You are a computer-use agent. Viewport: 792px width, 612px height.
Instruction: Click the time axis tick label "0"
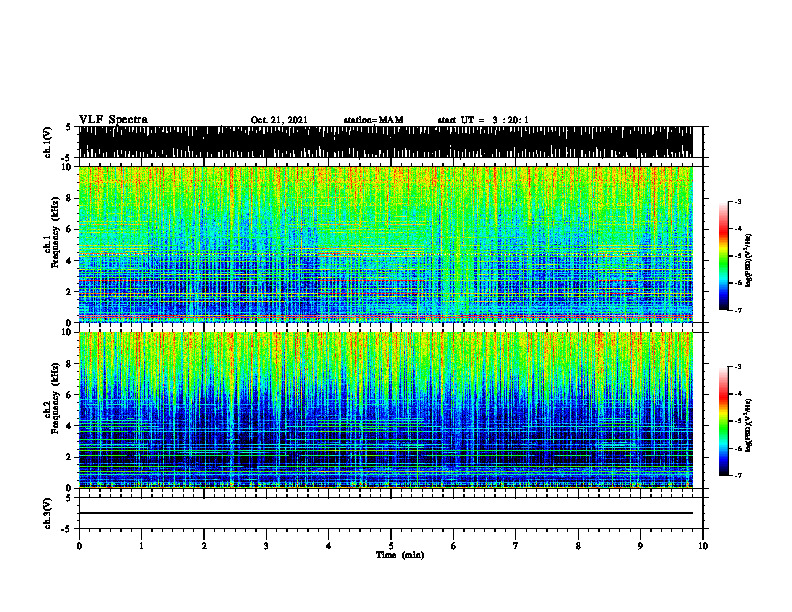tap(79, 546)
